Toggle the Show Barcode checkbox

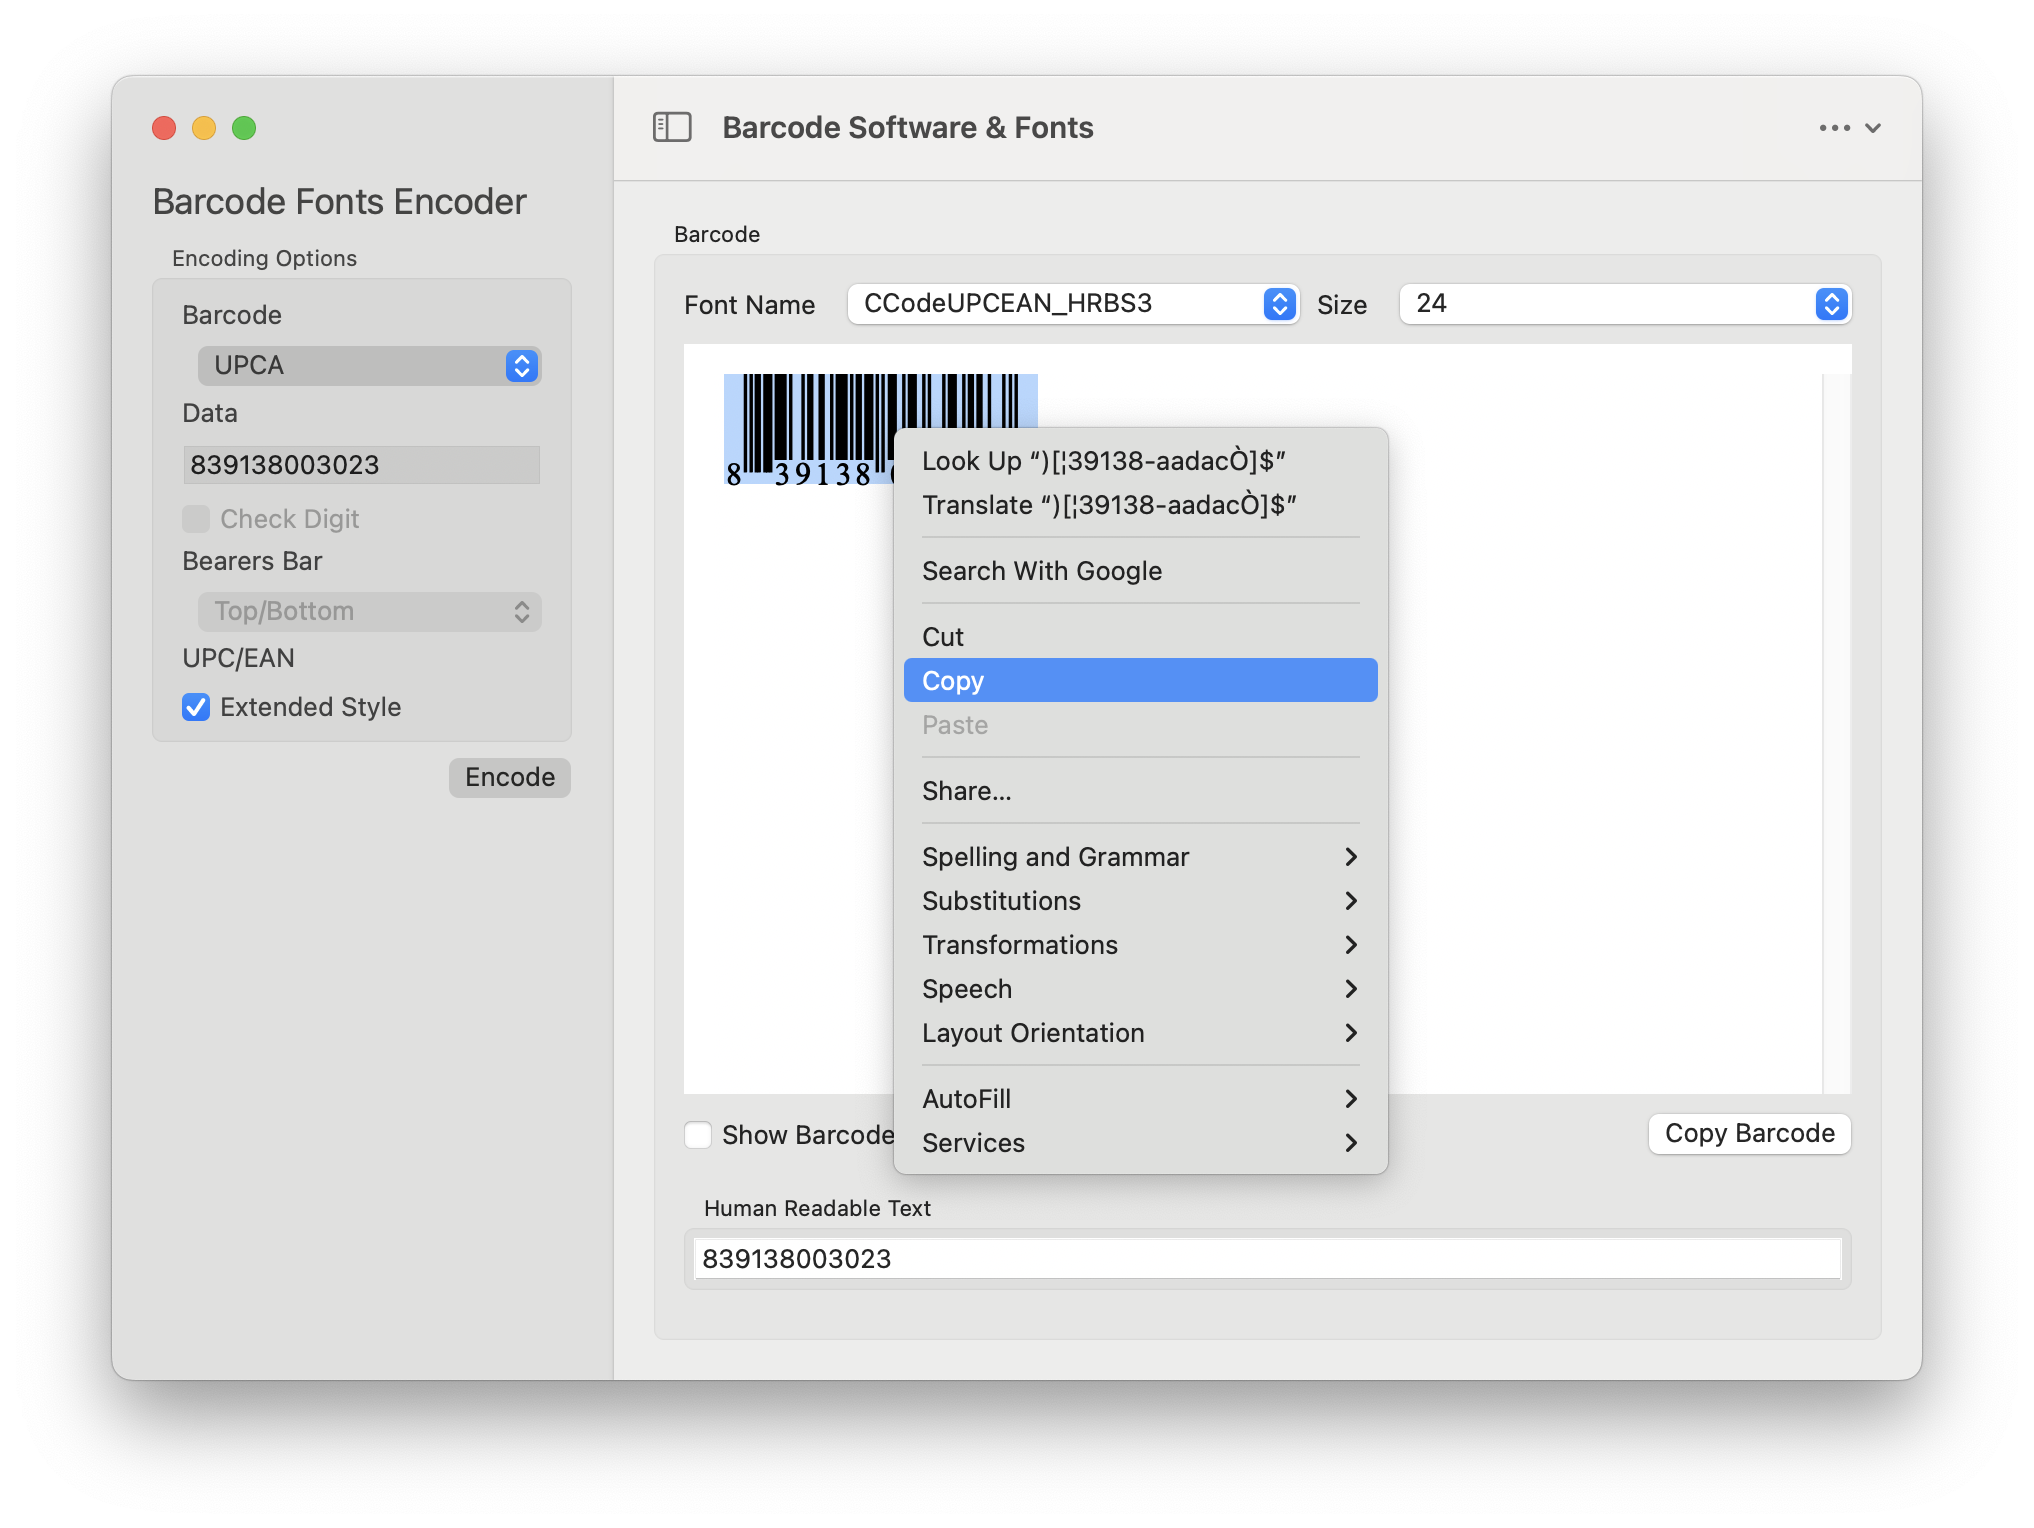(x=698, y=1135)
